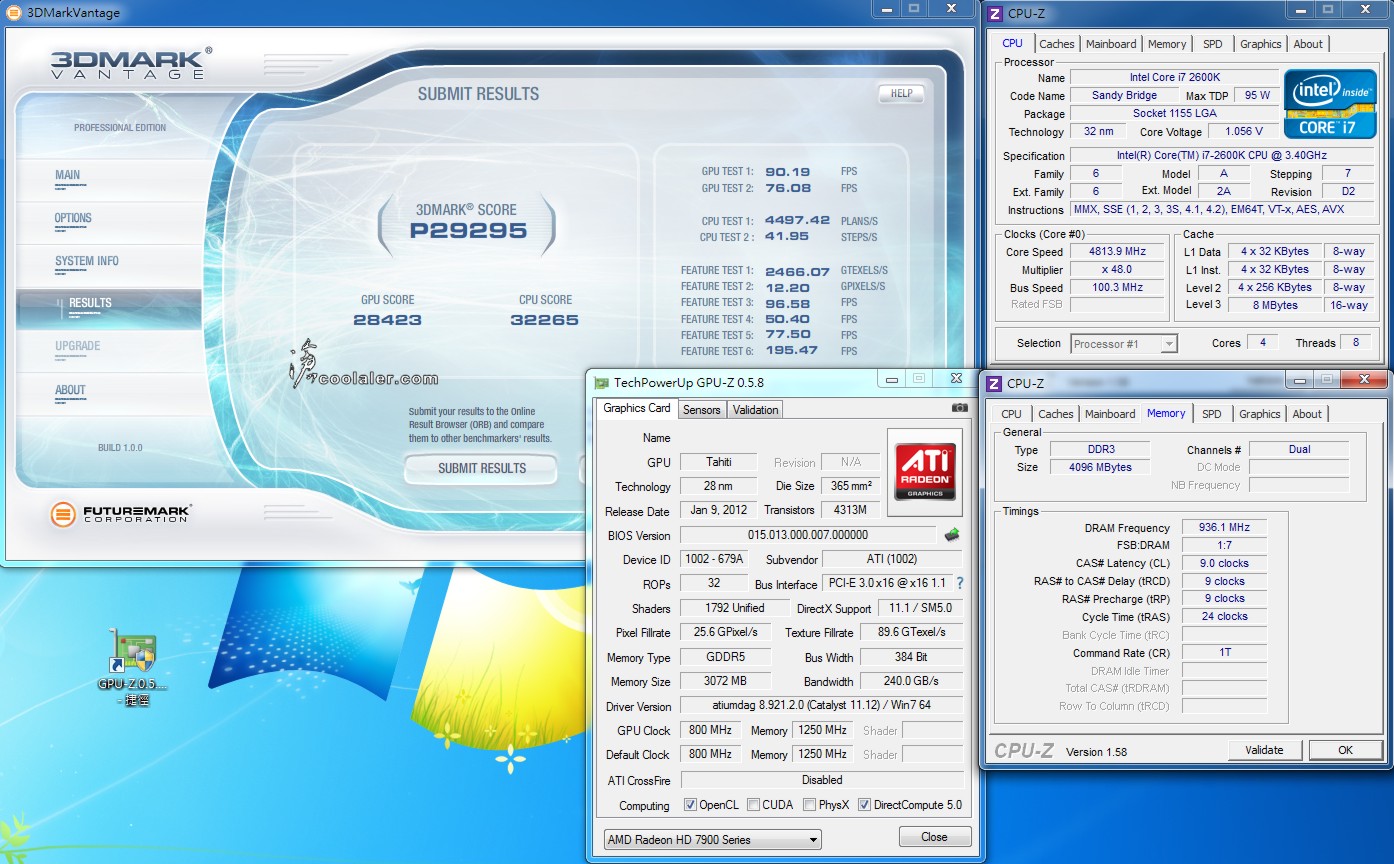This screenshot has height=864, width=1394.
Task: Open Mainboard tab in lower CPU-Z window
Action: pyautogui.click(x=1110, y=414)
